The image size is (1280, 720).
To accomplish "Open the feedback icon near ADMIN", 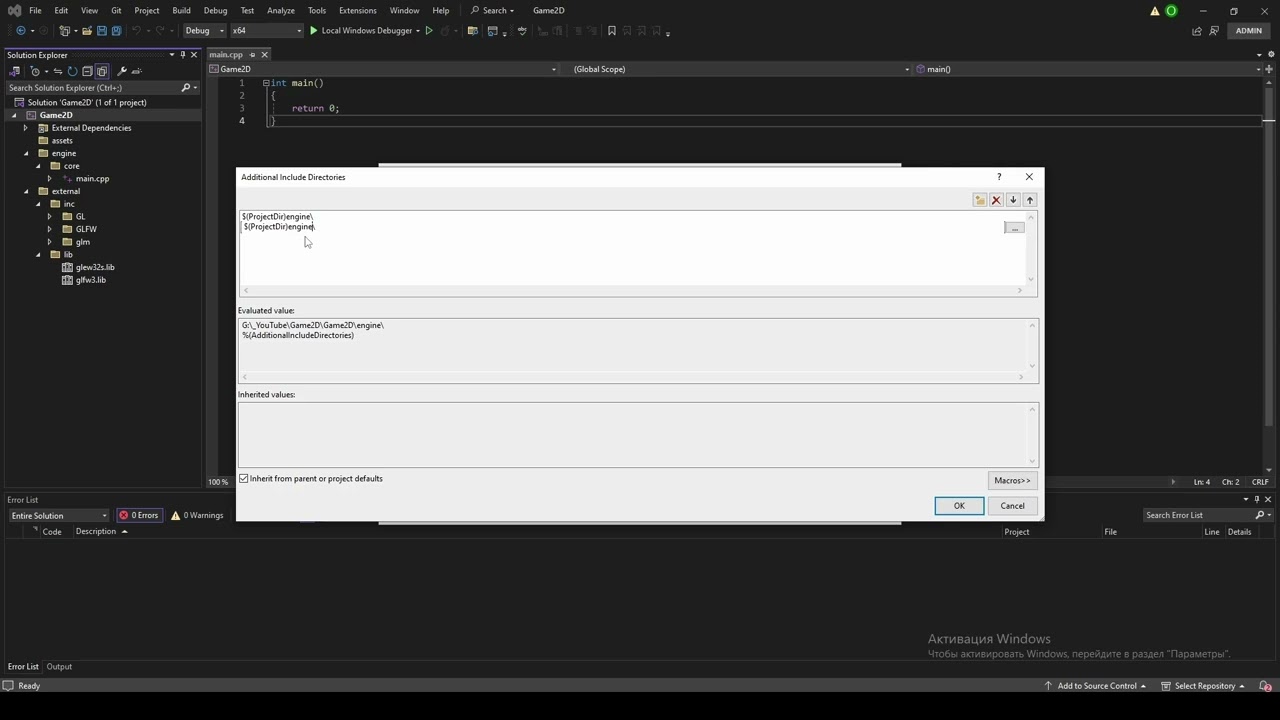I will coord(1215,31).
